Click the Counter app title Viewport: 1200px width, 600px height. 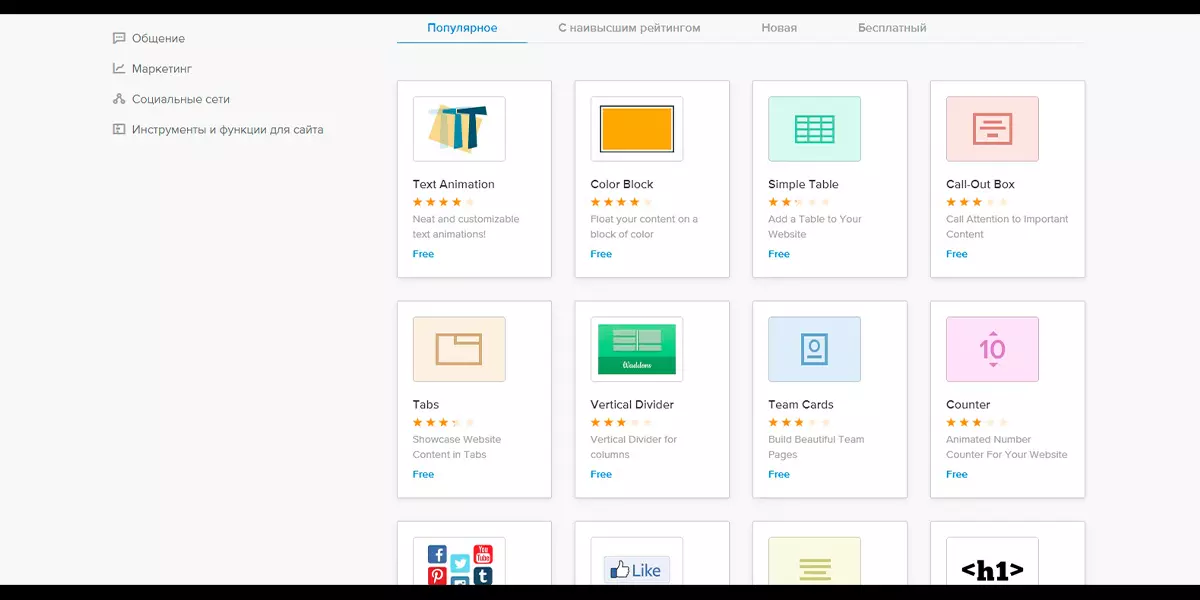click(968, 404)
